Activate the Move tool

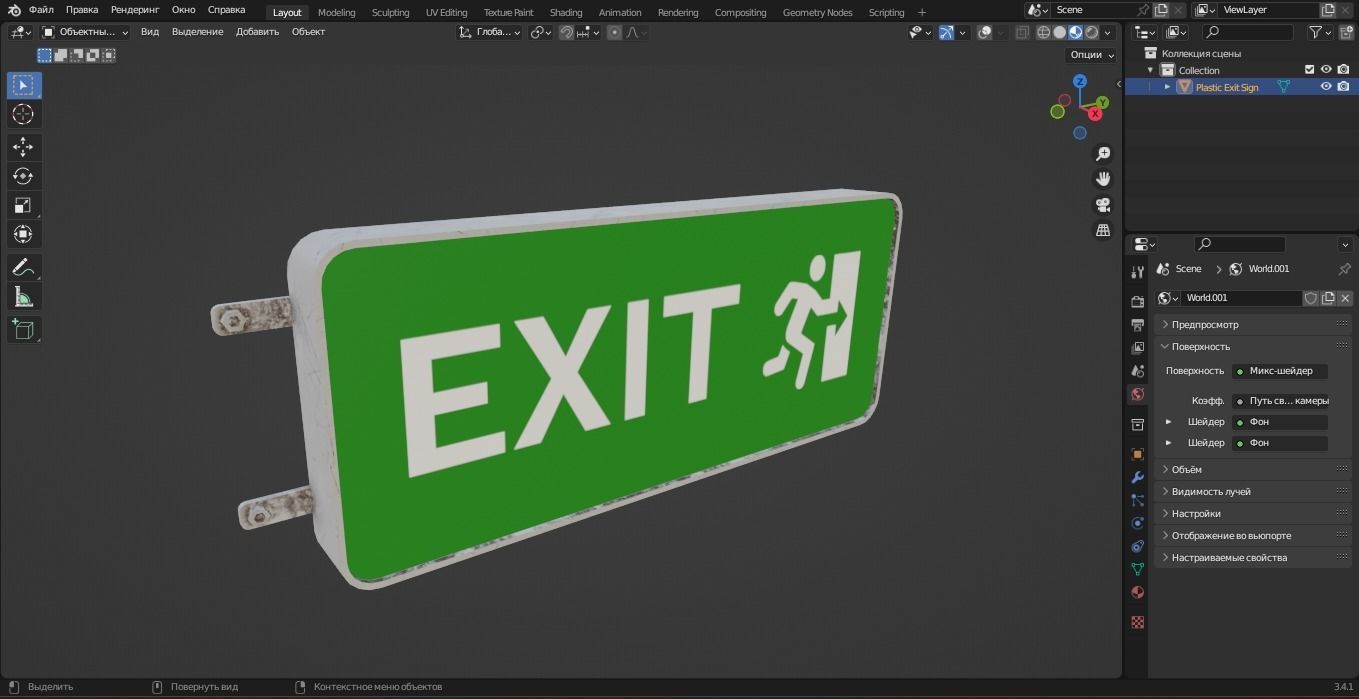click(x=23, y=148)
